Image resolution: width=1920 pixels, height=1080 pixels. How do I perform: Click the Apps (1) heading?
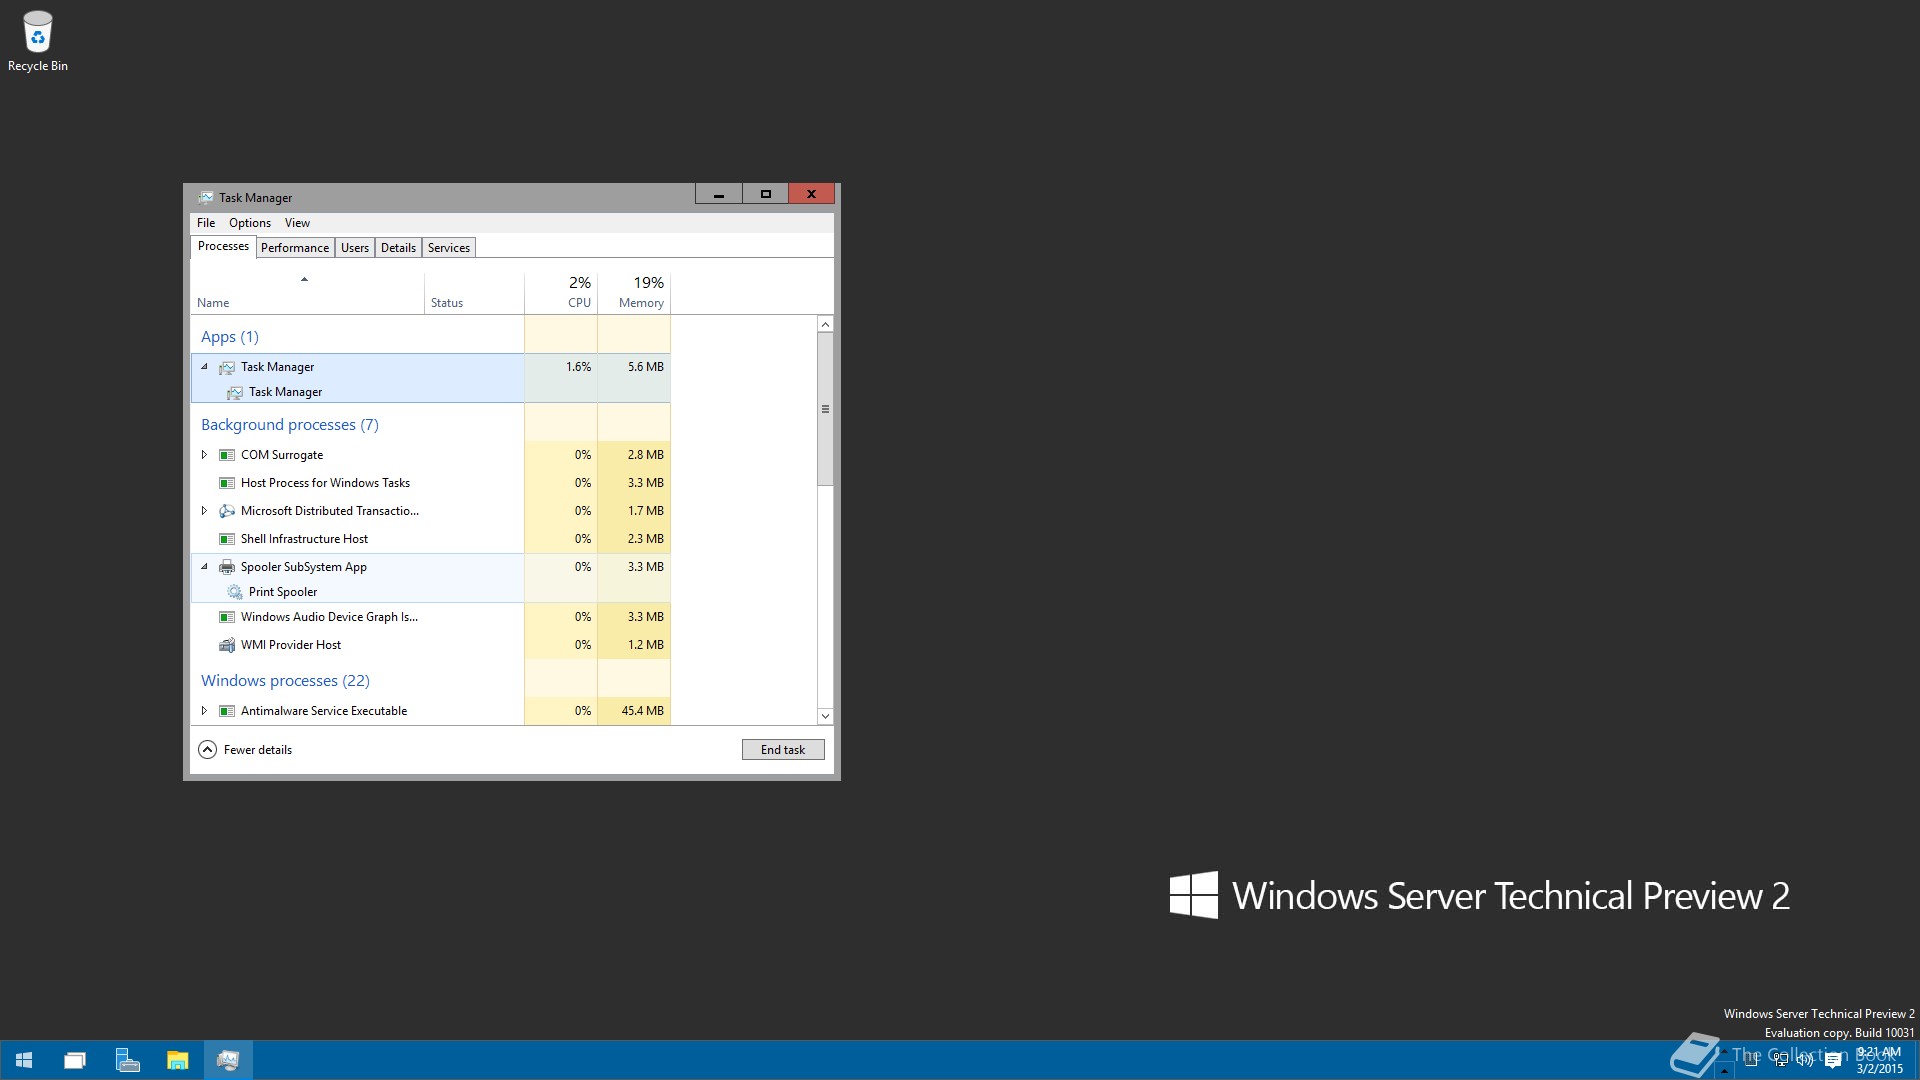230,337
